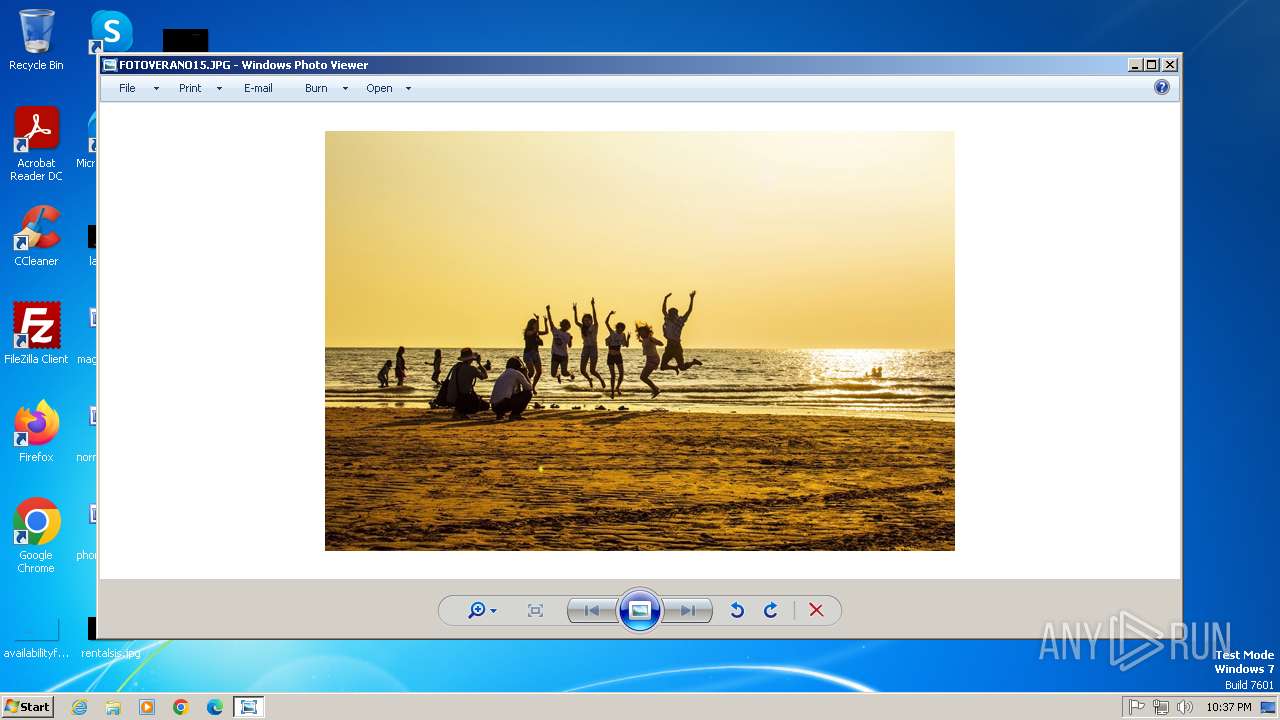Open the Action Center flag icon
Screen dimensions: 1280x720
click(1136, 707)
